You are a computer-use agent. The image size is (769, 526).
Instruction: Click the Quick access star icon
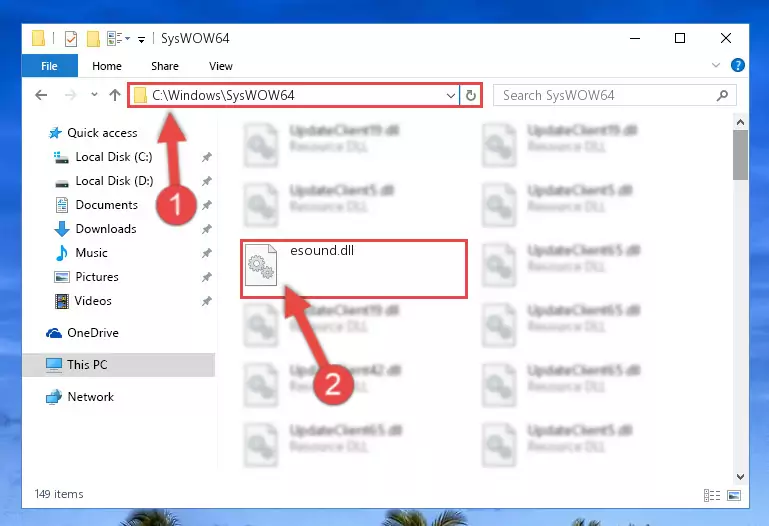tap(55, 133)
